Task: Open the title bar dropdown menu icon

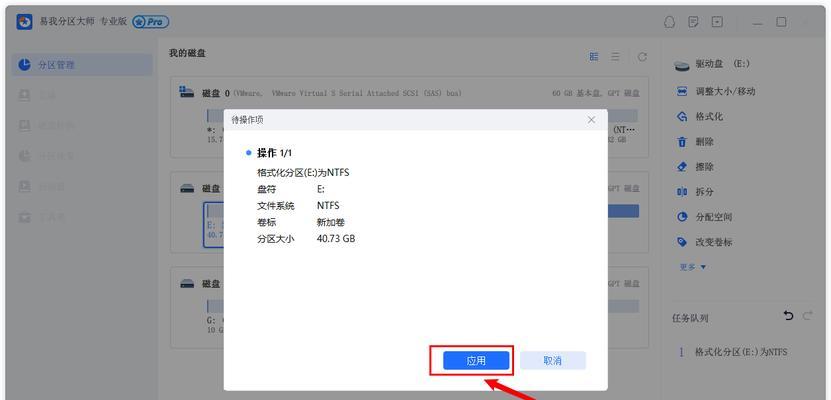Action: click(717, 22)
